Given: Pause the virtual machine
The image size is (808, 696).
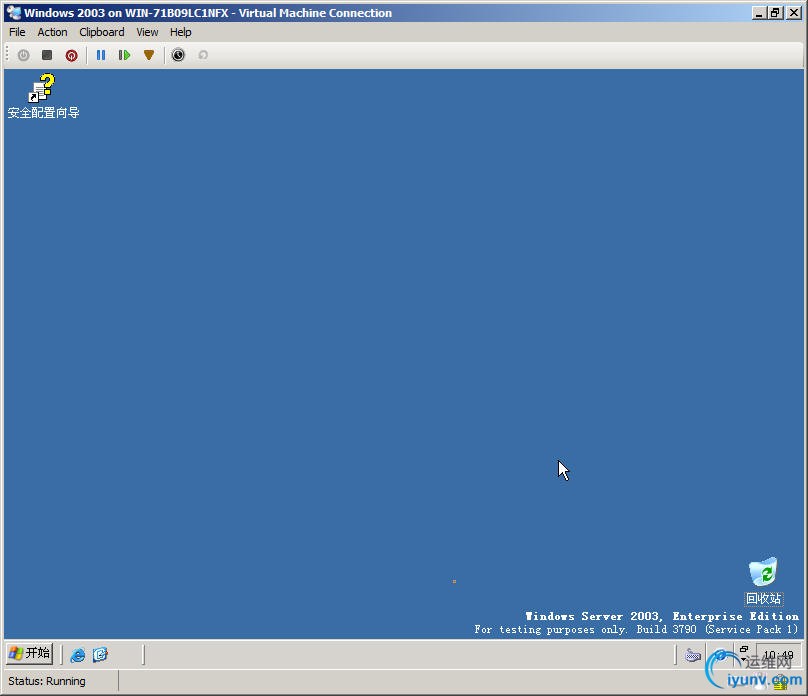Looking at the screenshot, I should point(100,55).
